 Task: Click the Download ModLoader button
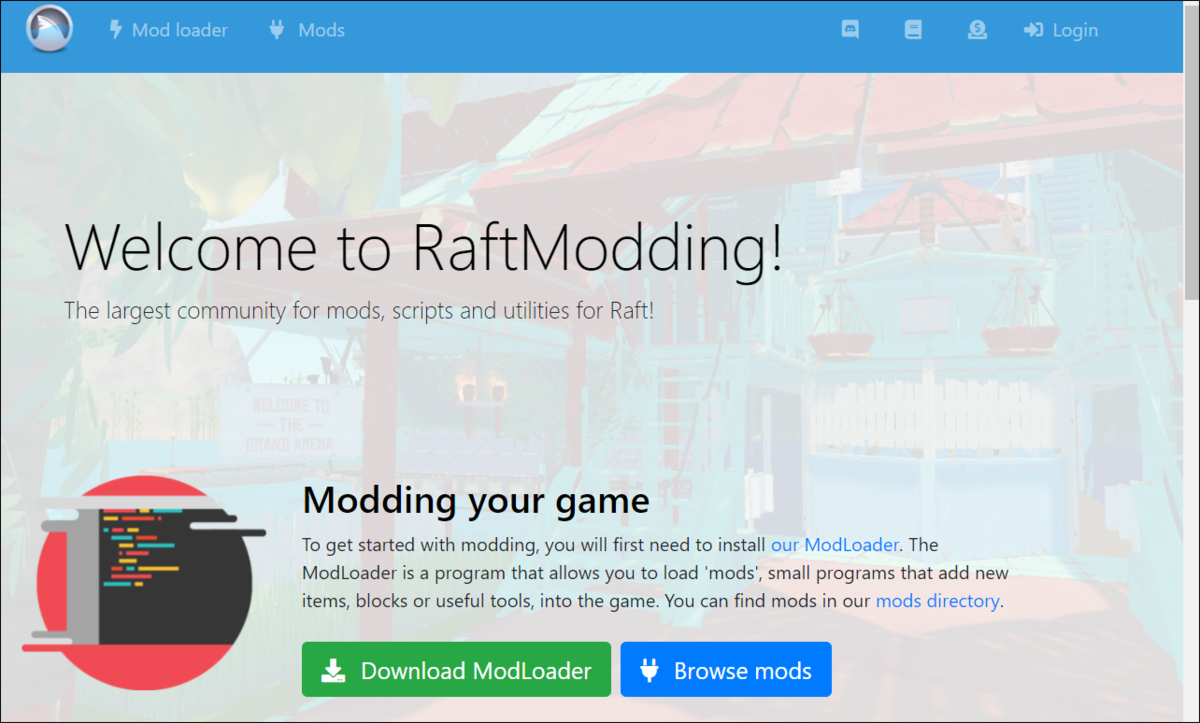pos(456,669)
